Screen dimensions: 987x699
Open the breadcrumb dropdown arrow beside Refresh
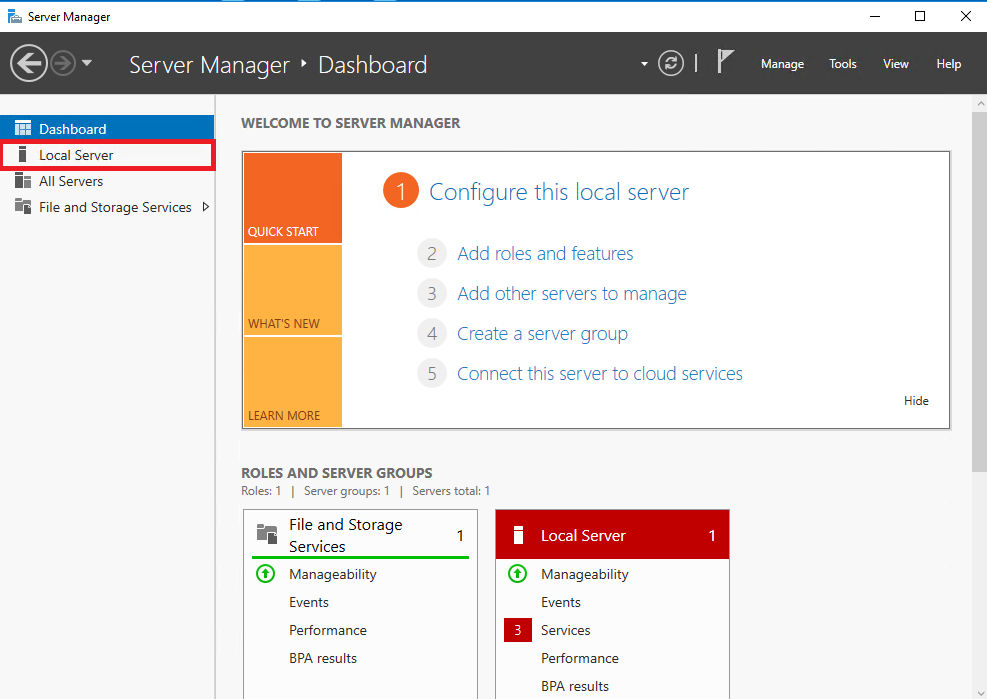pos(644,64)
